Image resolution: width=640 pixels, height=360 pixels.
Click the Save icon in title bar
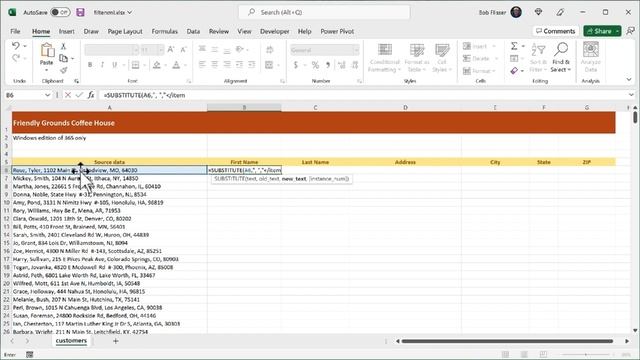pos(80,12)
